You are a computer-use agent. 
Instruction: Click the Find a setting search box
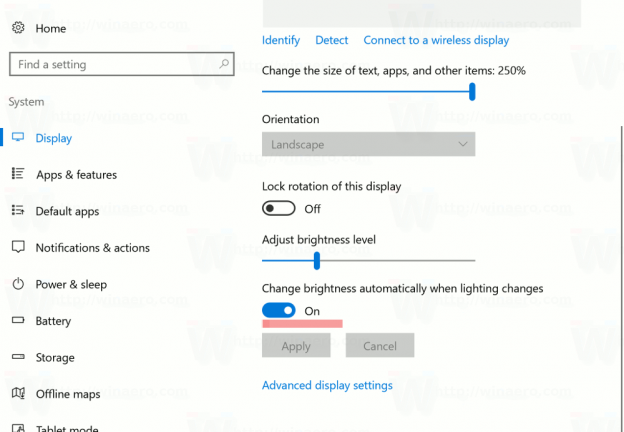[110, 64]
